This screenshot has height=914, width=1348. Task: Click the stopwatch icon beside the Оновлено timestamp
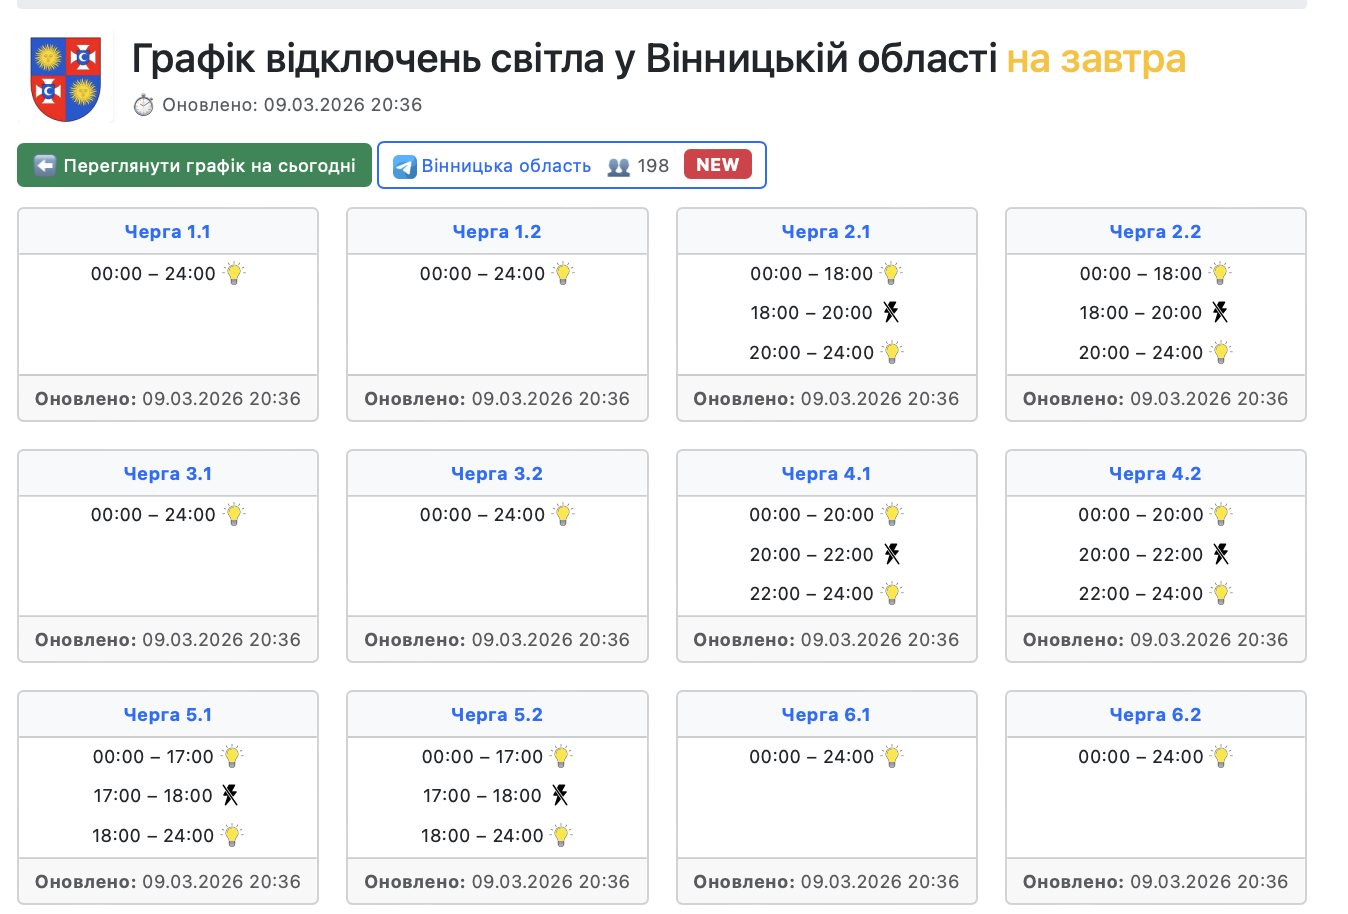(144, 105)
